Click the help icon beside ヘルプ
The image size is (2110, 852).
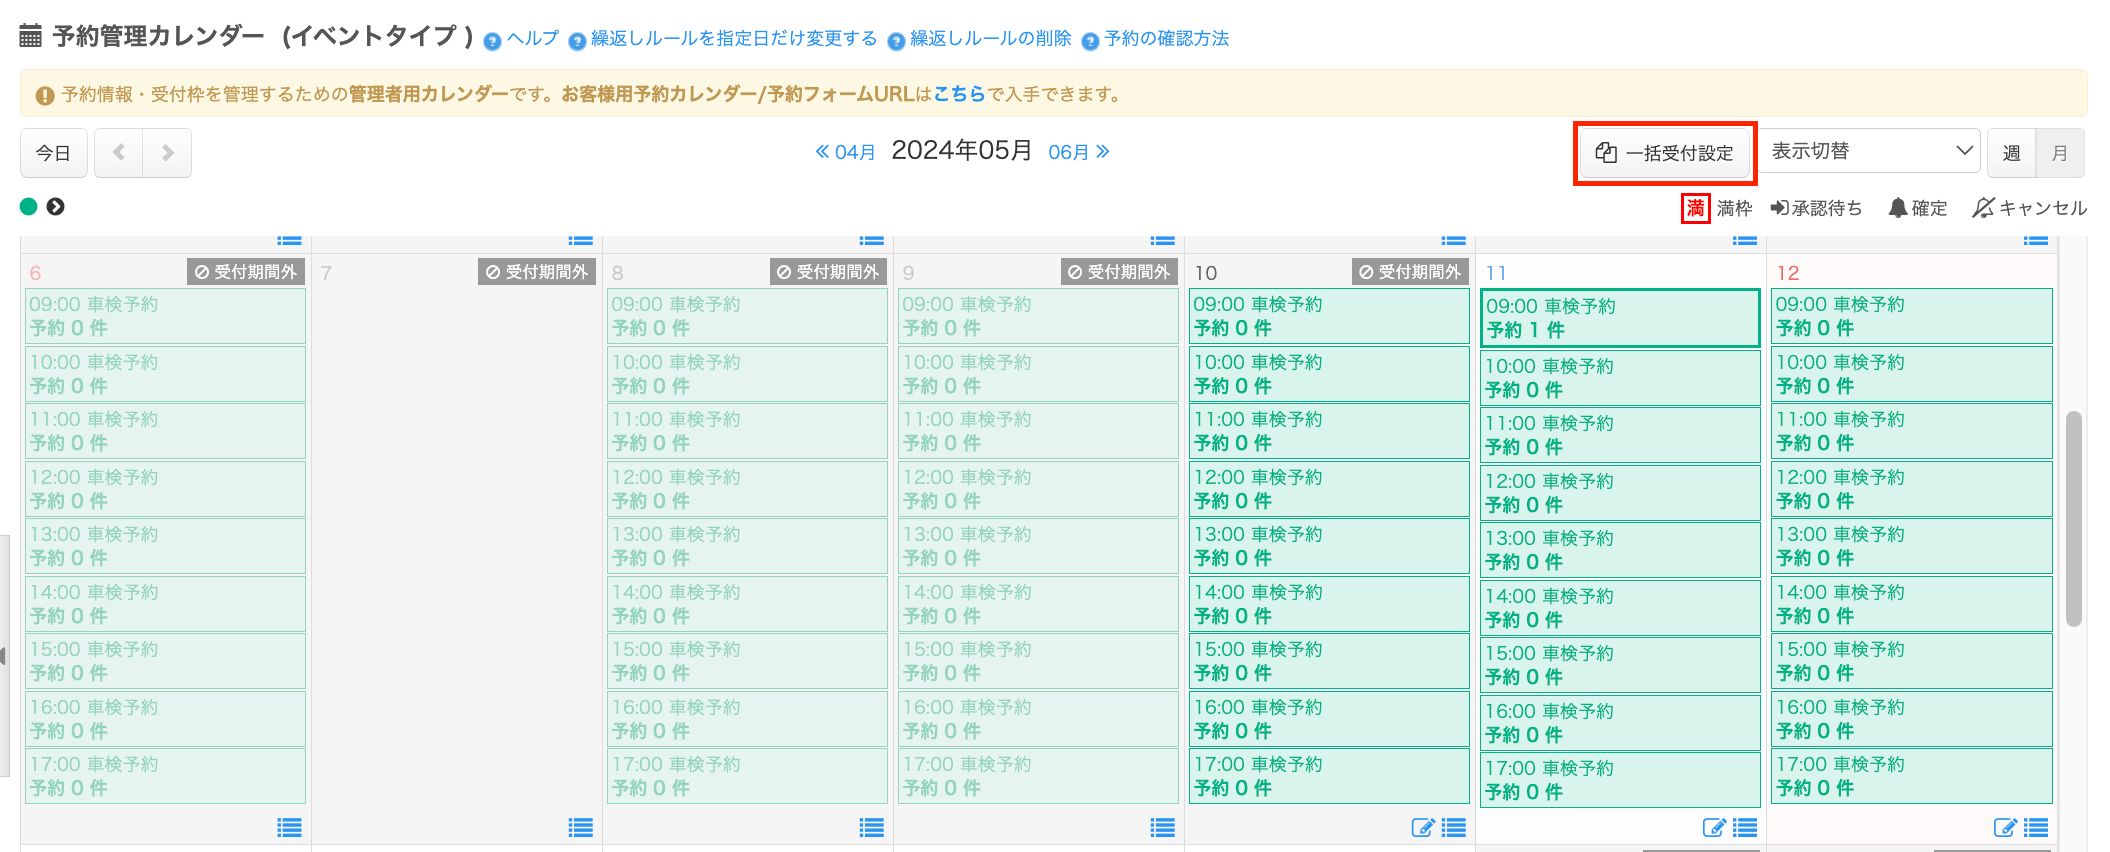(x=492, y=41)
